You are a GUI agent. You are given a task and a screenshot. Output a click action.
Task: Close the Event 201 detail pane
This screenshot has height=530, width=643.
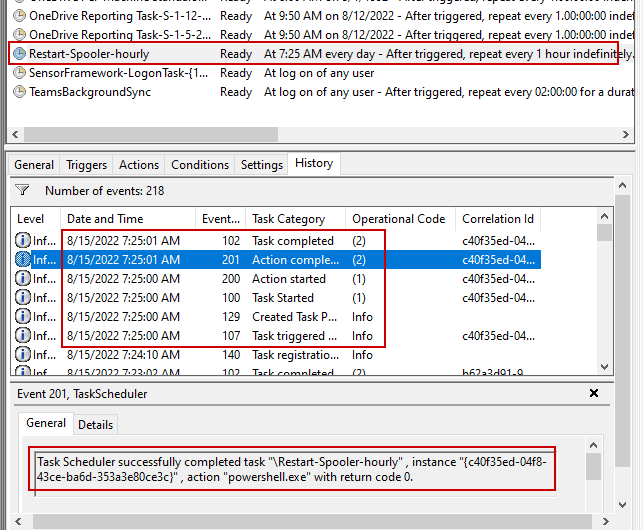click(x=594, y=394)
